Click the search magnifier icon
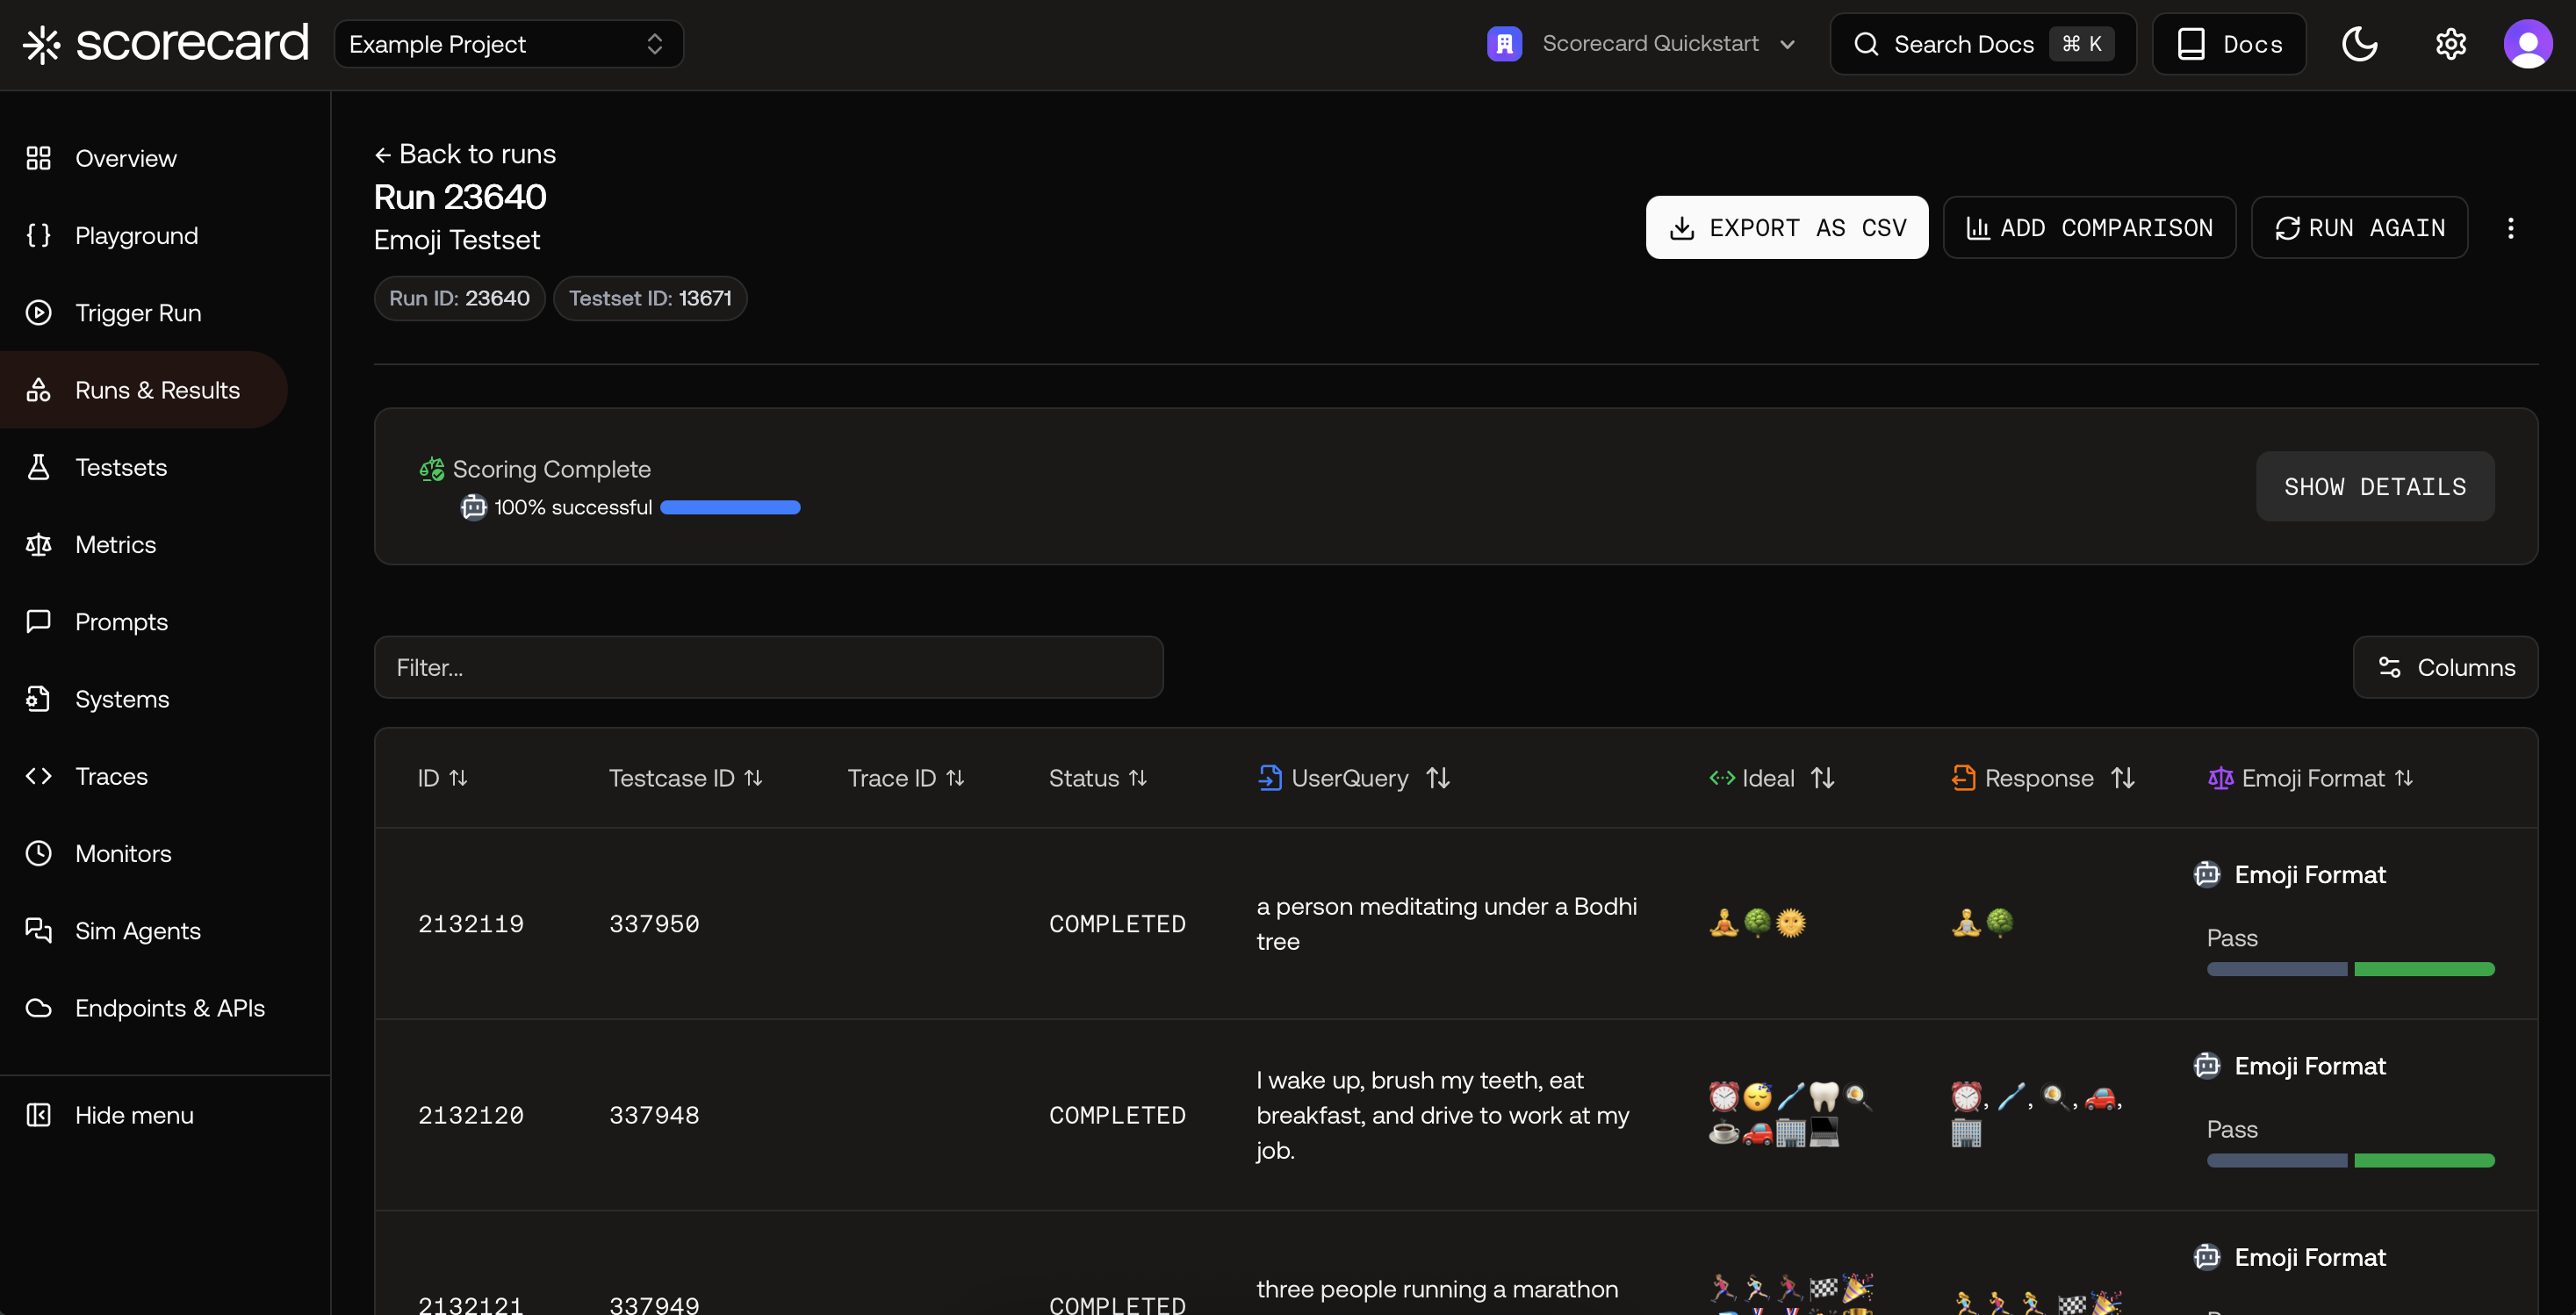 1866,44
